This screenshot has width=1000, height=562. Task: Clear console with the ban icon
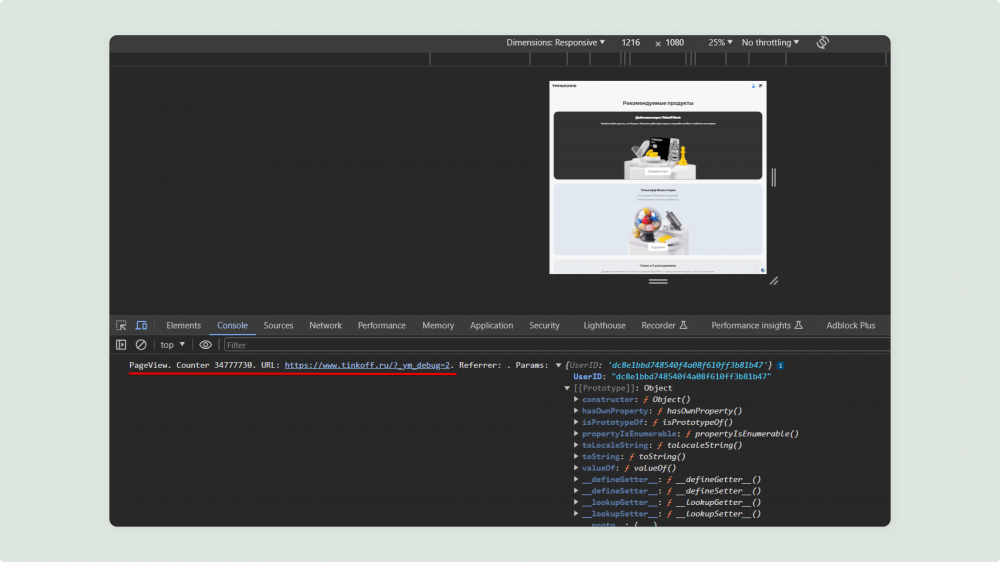(141, 344)
